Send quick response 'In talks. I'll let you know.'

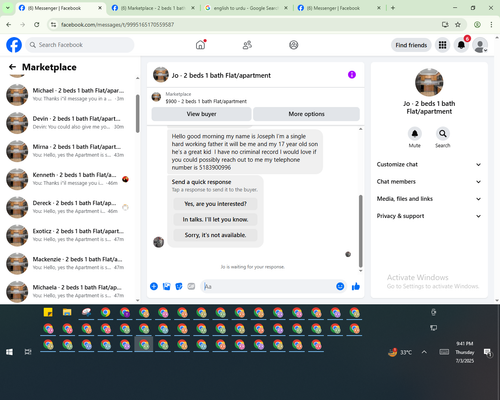(x=215, y=219)
